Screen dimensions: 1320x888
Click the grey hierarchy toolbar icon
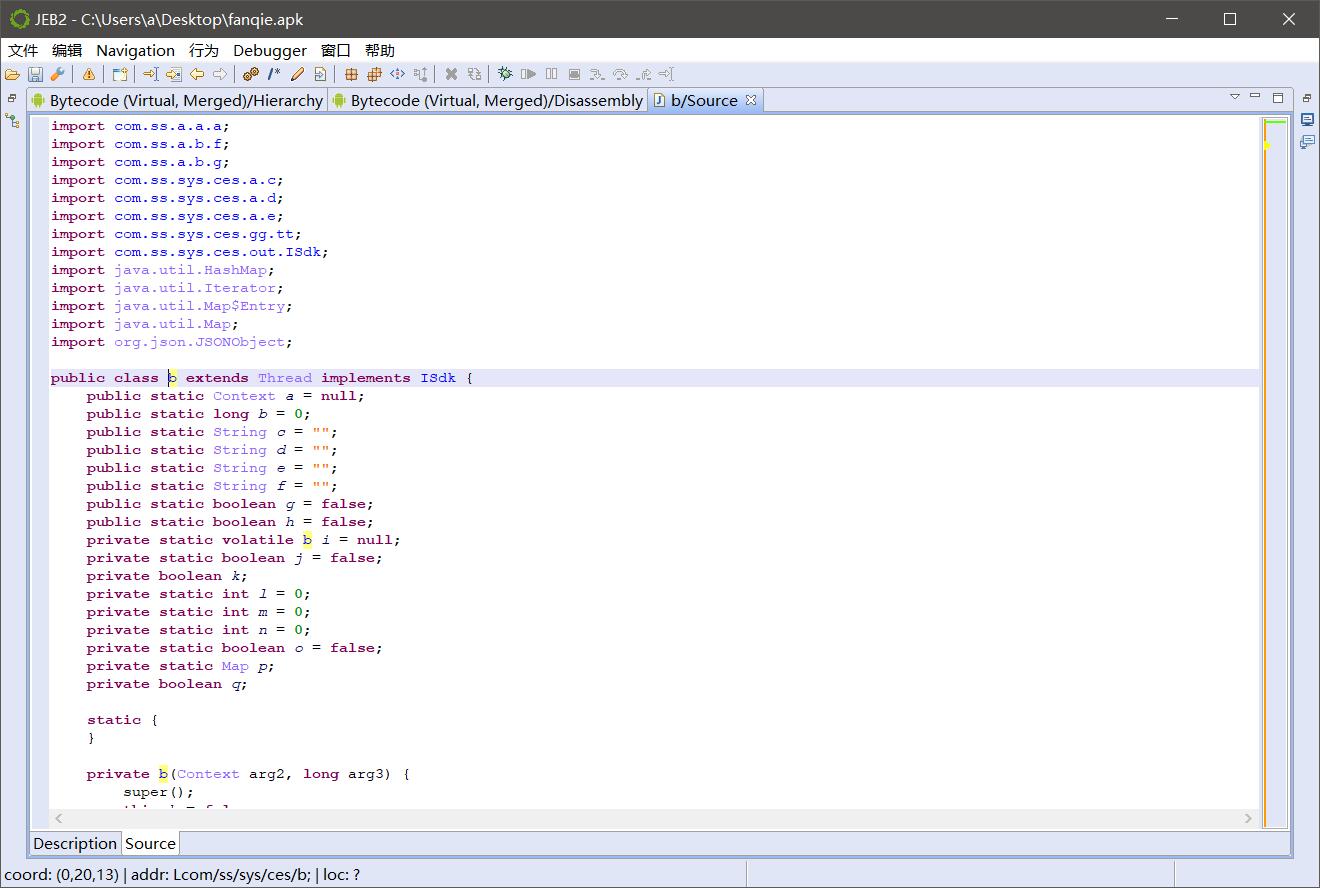[420, 74]
